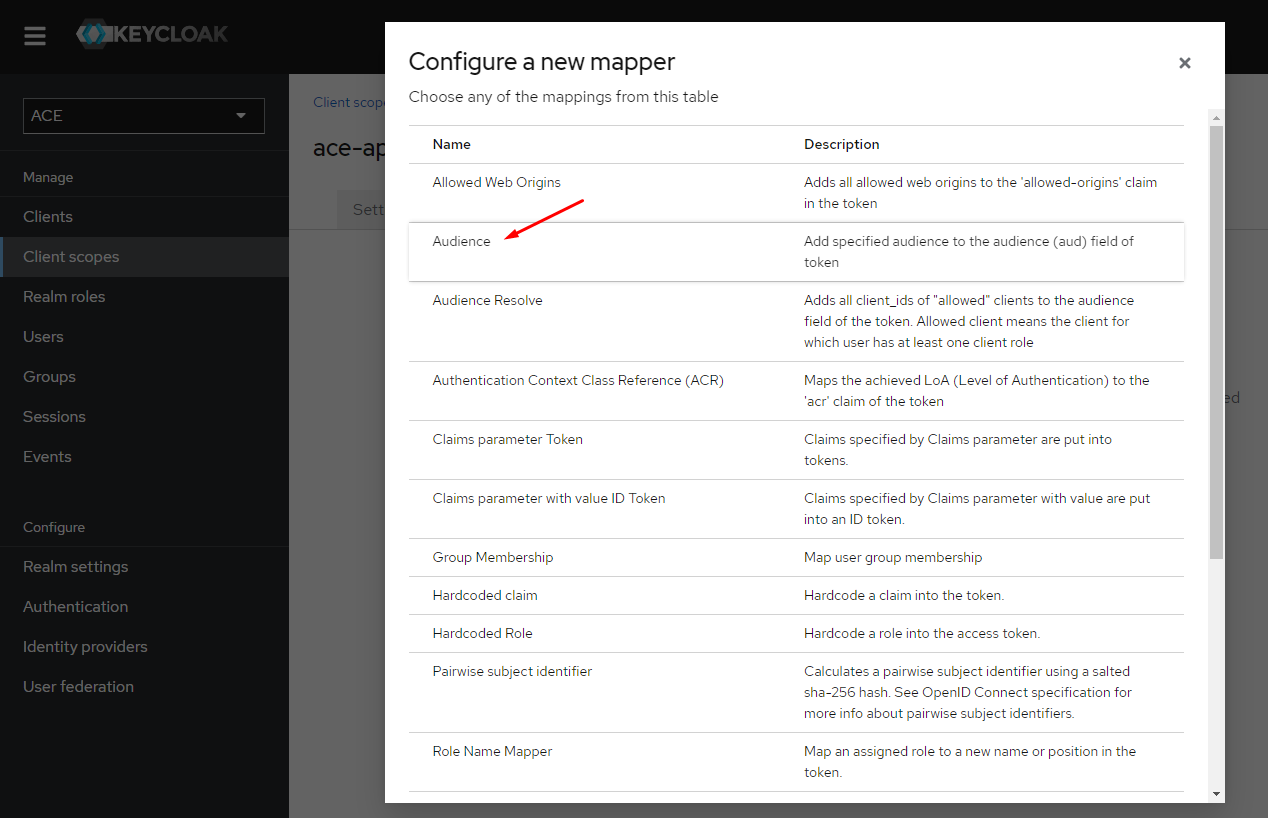This screenshot has width=1268, height=818.
Task: Open Client scopes from the sidebar
Action: pos(68,256)
